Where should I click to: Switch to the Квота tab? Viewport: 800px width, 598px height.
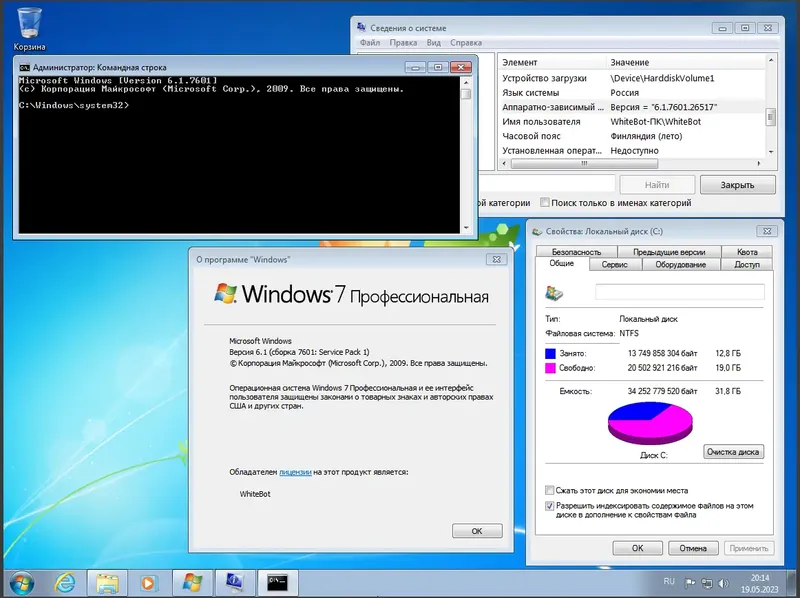click(x=747, y=252)
